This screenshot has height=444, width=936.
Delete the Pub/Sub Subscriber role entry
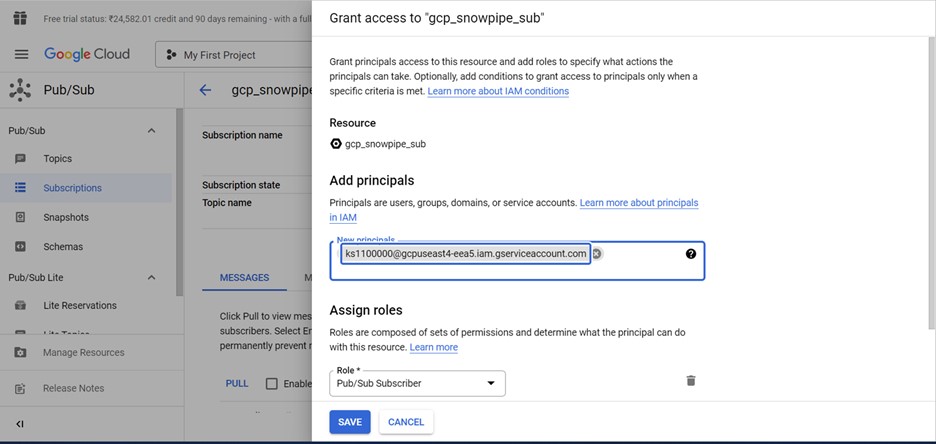click(x=690, y=381)
